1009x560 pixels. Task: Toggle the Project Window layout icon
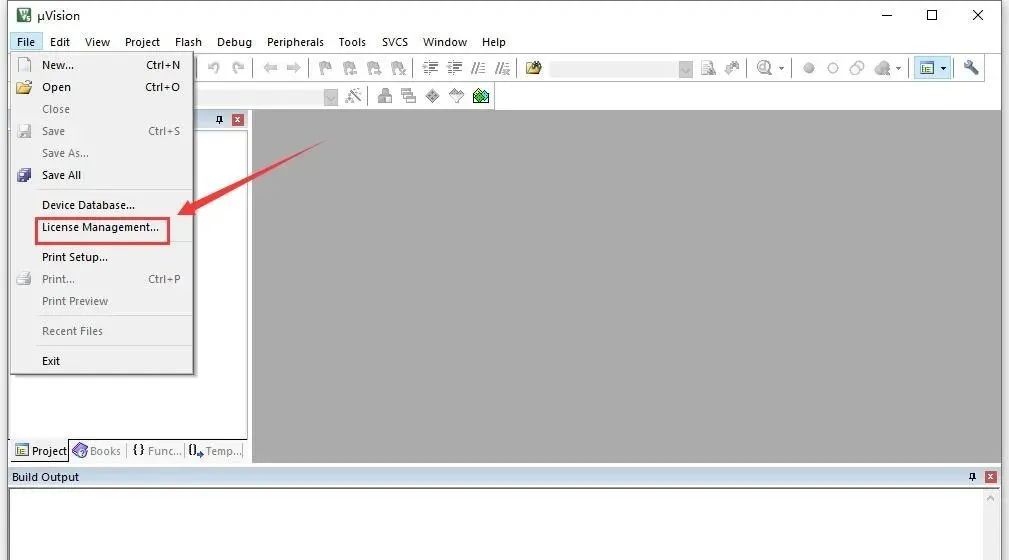(x=927, y=68)
